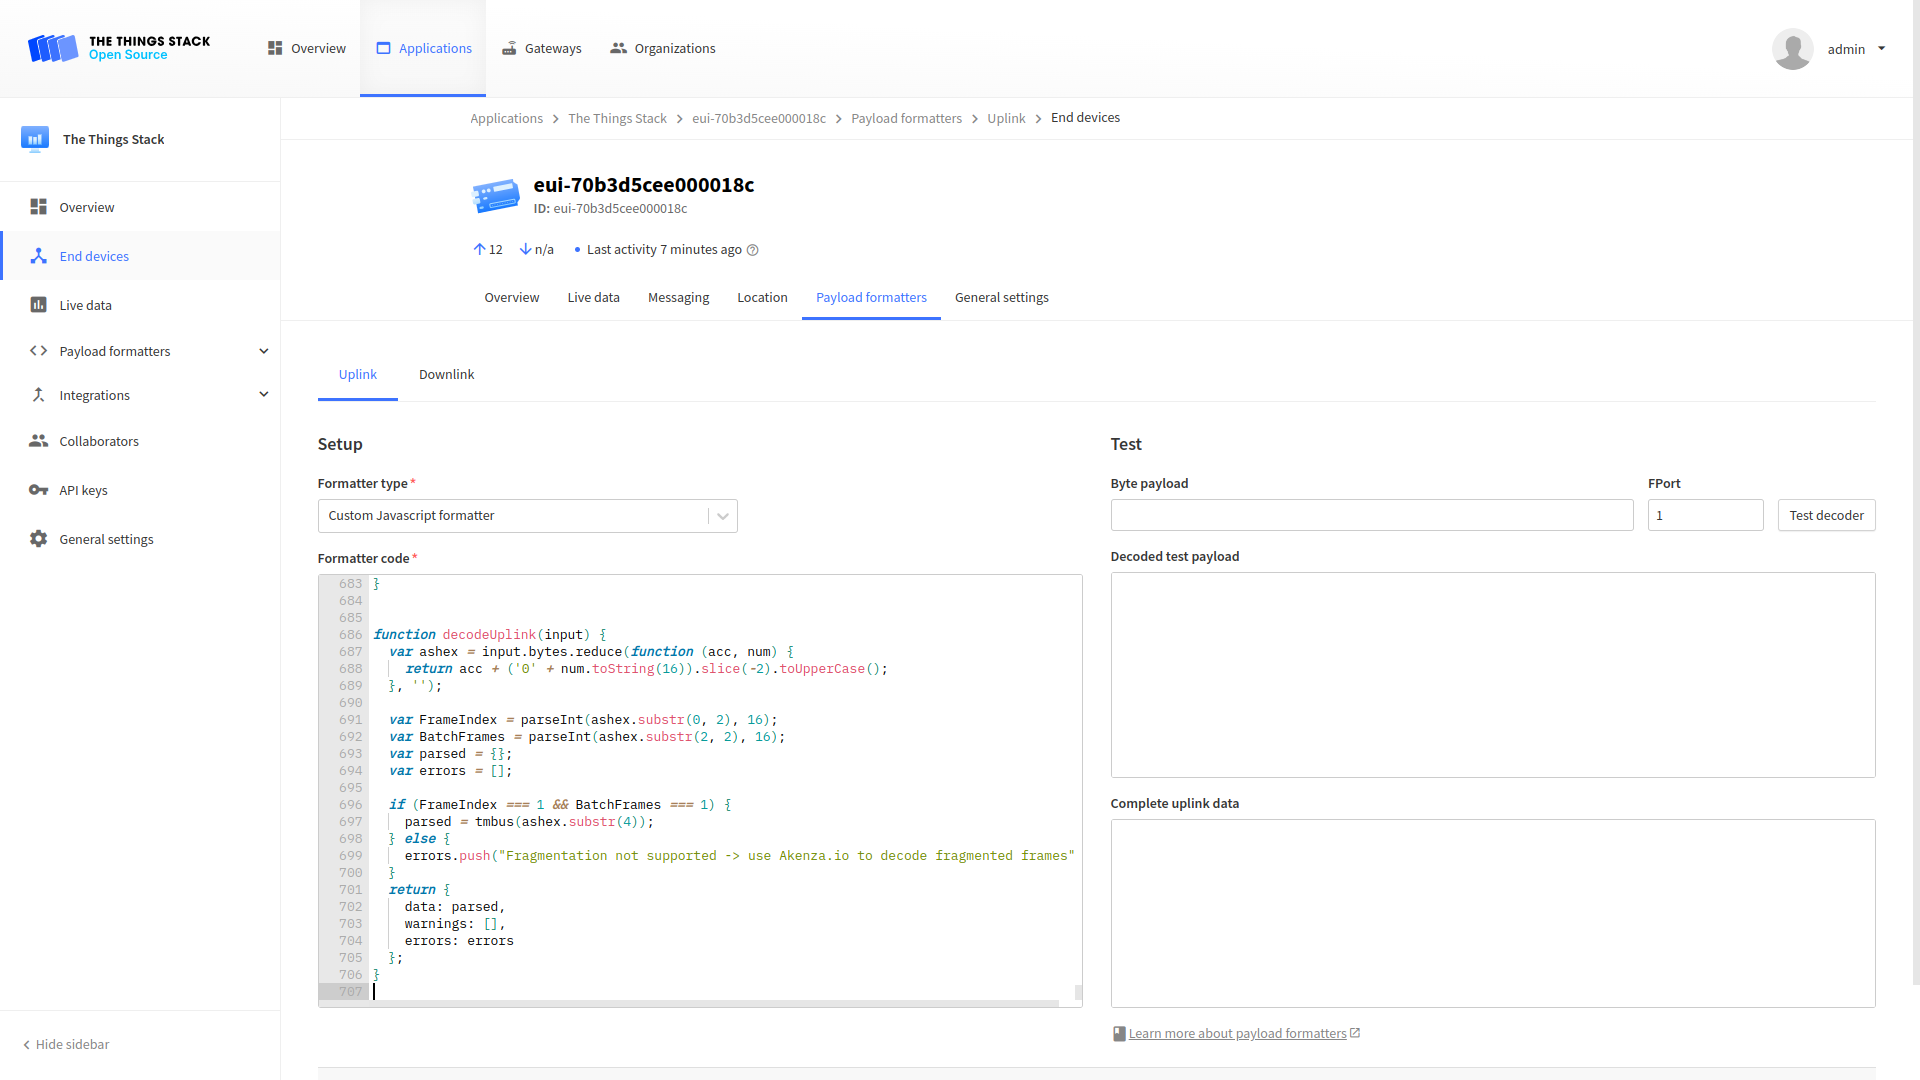Click the Formatter type dropdown arrow

(x=723, y=516)
